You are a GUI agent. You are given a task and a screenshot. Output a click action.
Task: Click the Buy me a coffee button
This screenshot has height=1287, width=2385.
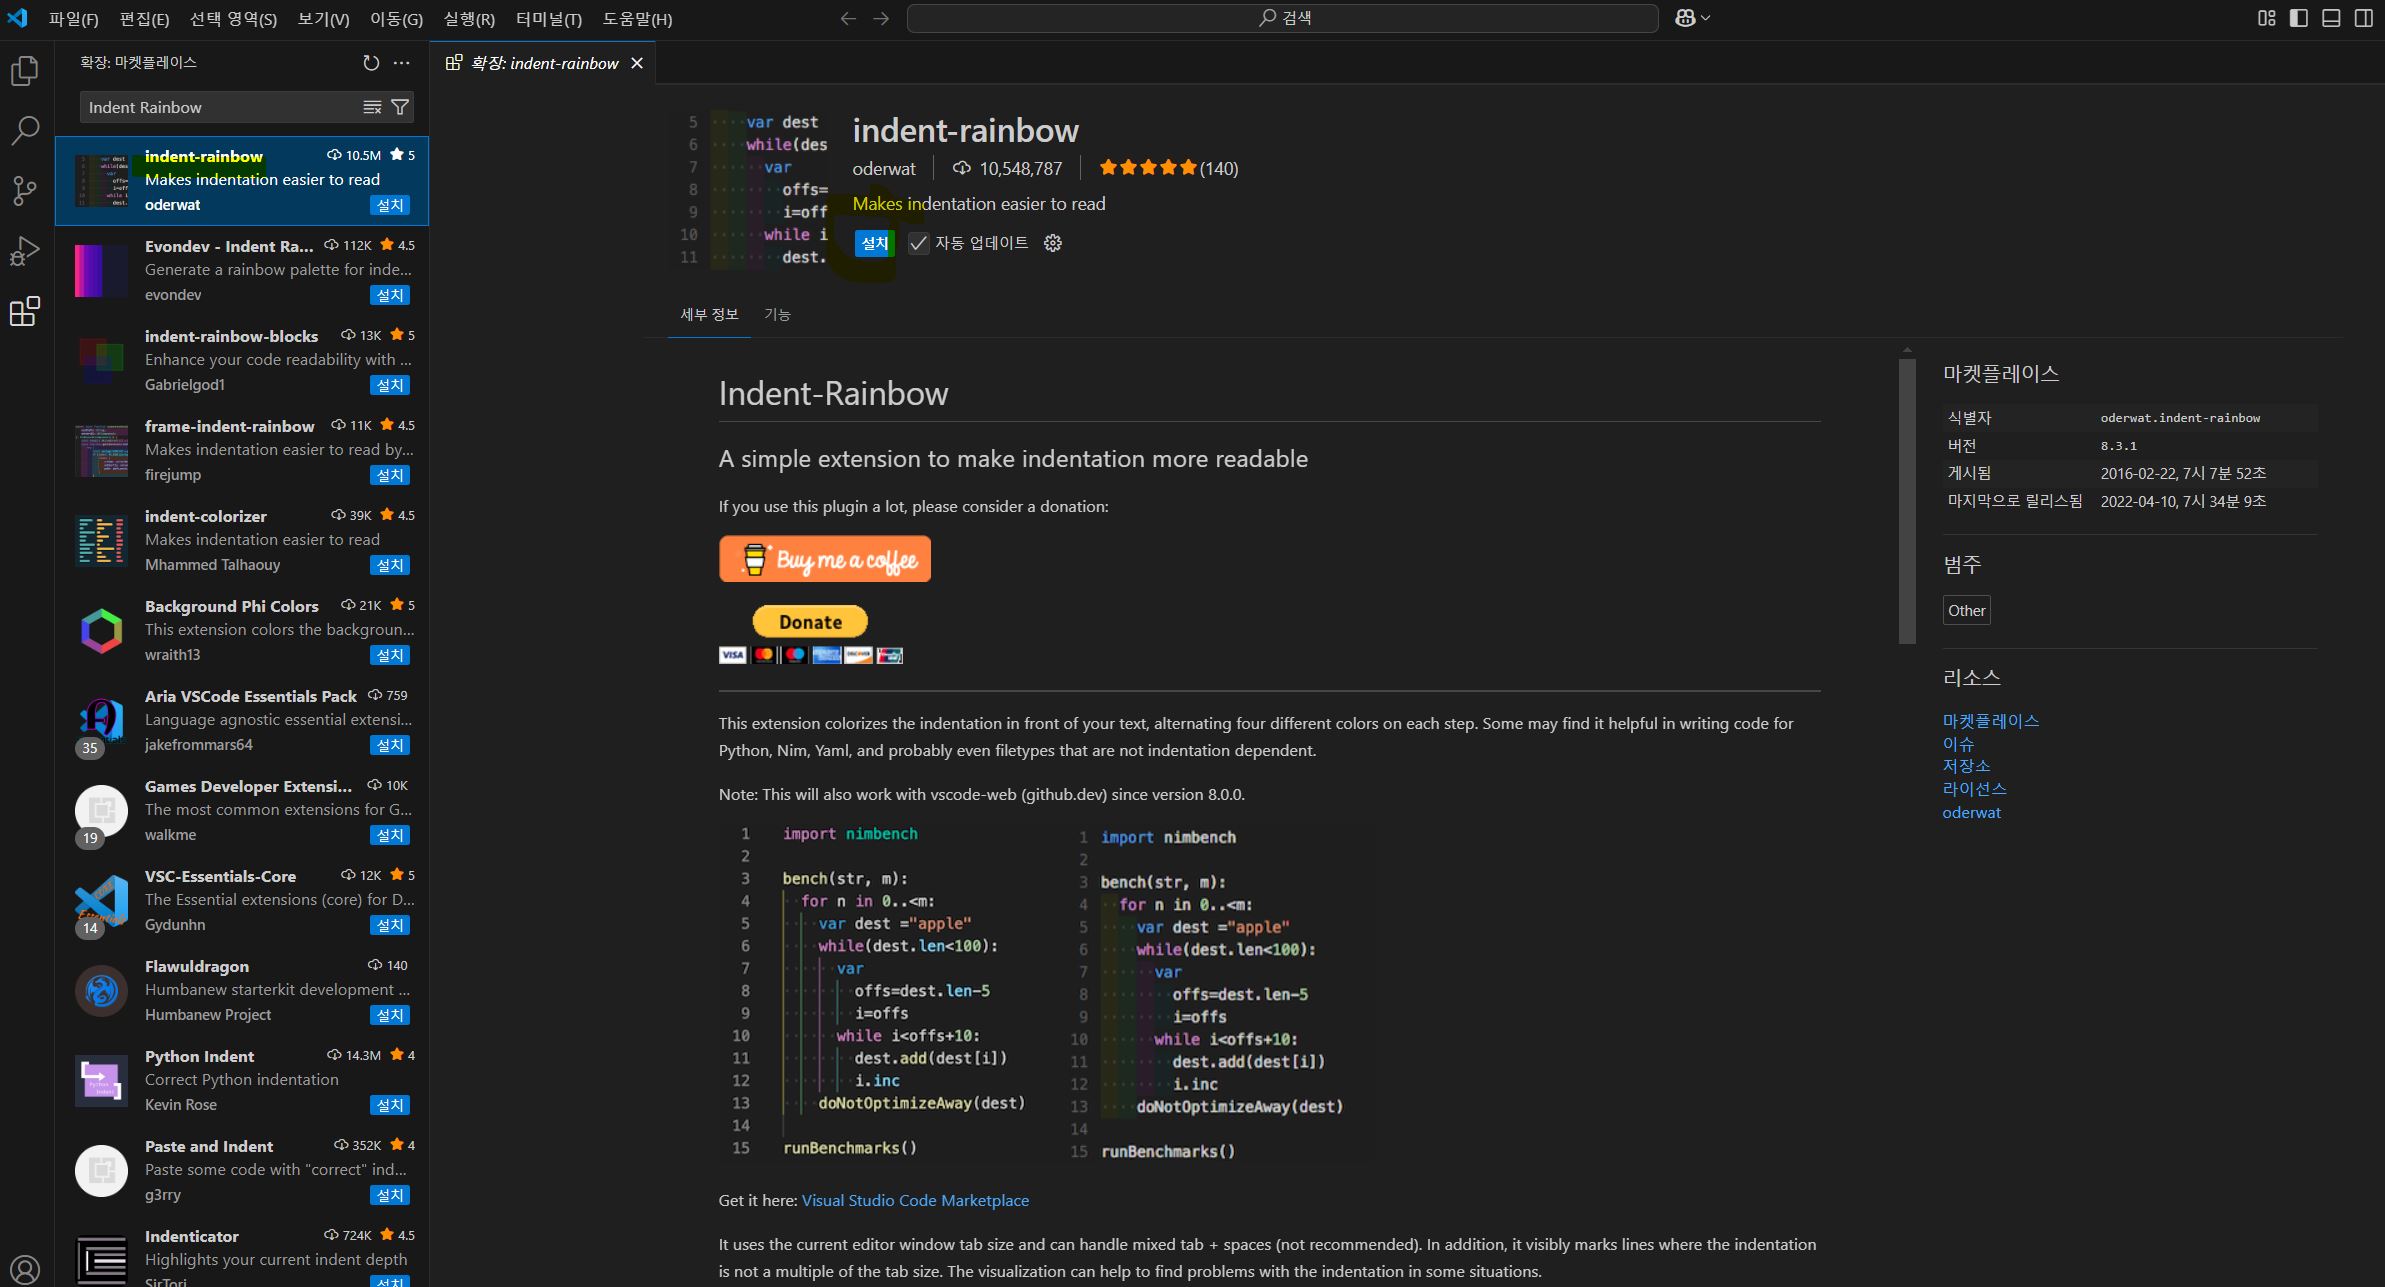[824, 559]
